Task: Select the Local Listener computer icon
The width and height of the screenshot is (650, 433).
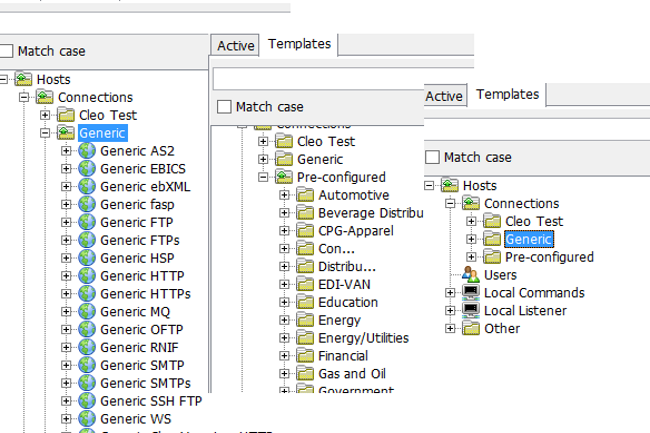Action: (x=471, y=311)
